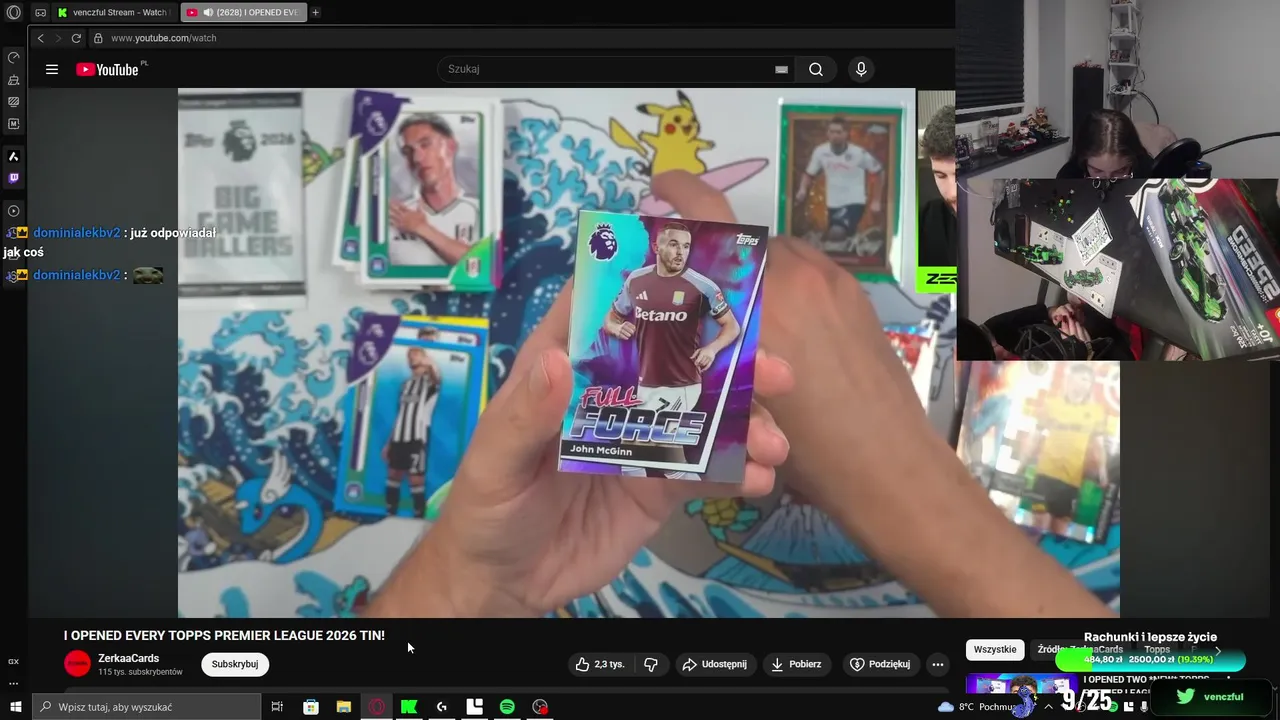Click the Wpisz tutaj, aby wyszukać taskbar search
Image resolution: width=1280 pixels, height=720 pixels.
[146, 707]
